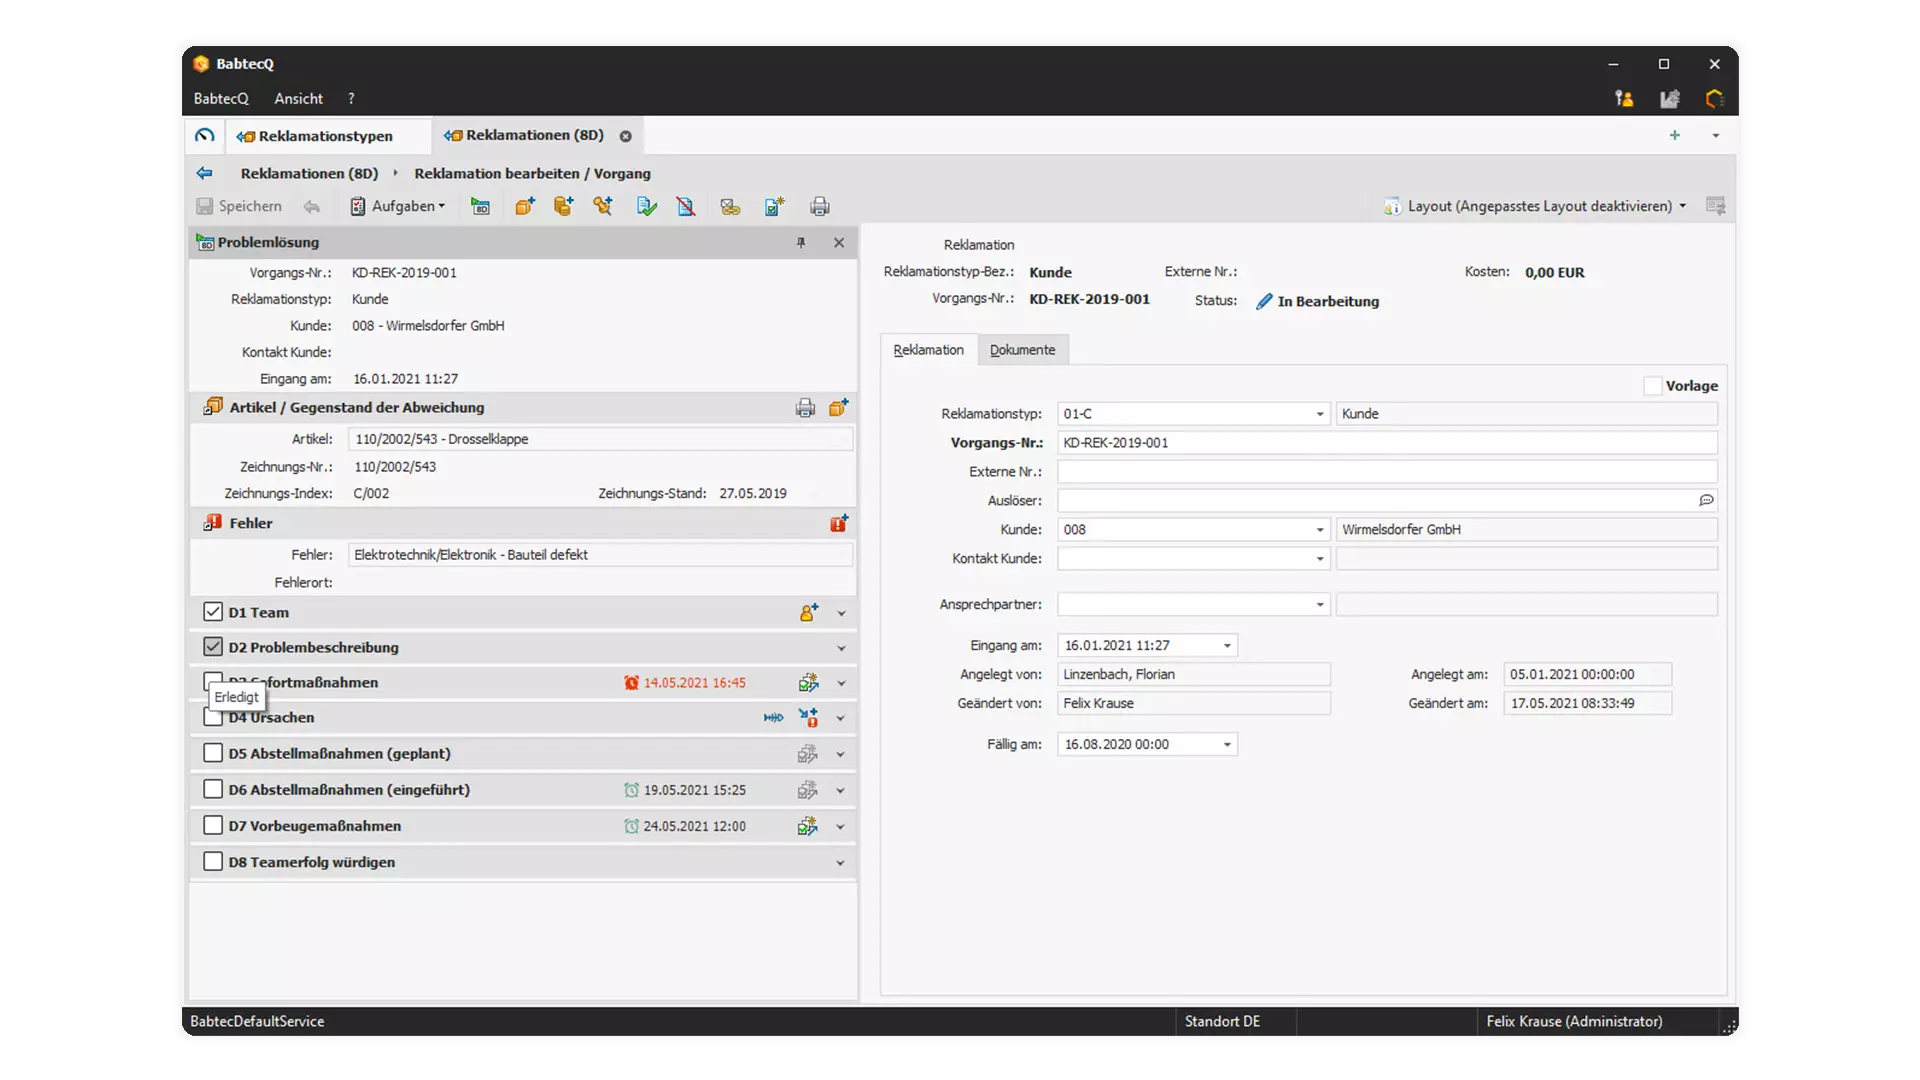Add action in D7 Vorbeugemaßnahmen row
The height and width of the screenshot is (1080, 1920).
pyautogui.click(x=807, y=826)
